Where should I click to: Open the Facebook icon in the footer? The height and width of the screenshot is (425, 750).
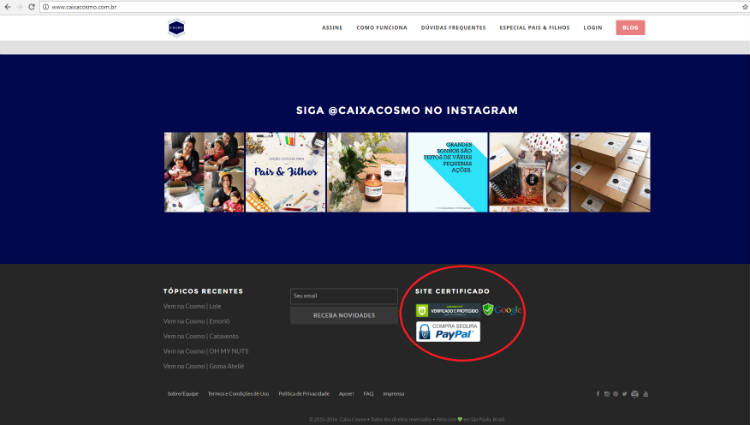pyautogui.click(x=597, y=394)
